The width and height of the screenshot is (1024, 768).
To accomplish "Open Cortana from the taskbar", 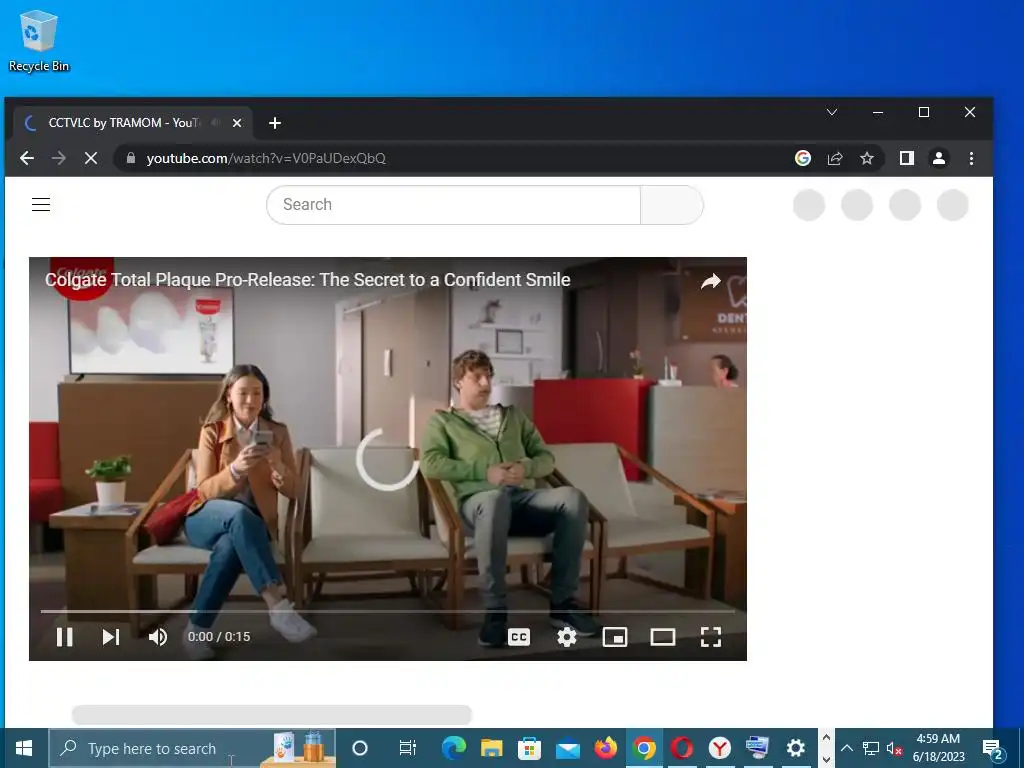I will click(359, 748).
